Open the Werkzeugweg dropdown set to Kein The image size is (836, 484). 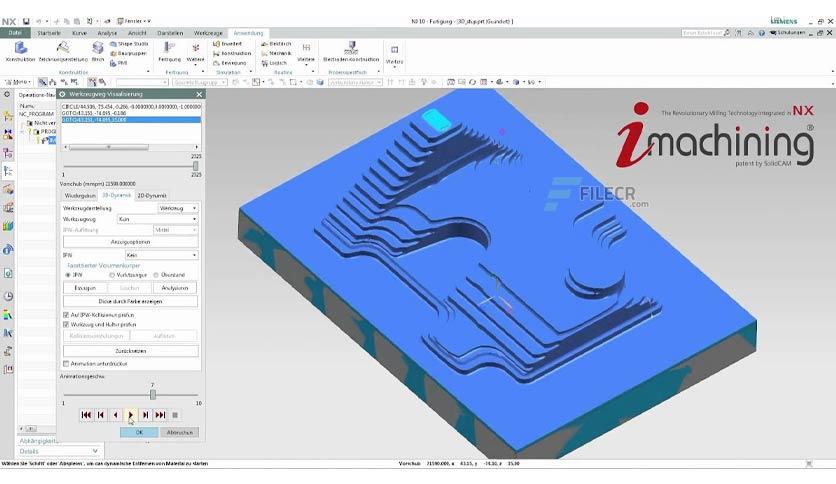coord(157,219)
